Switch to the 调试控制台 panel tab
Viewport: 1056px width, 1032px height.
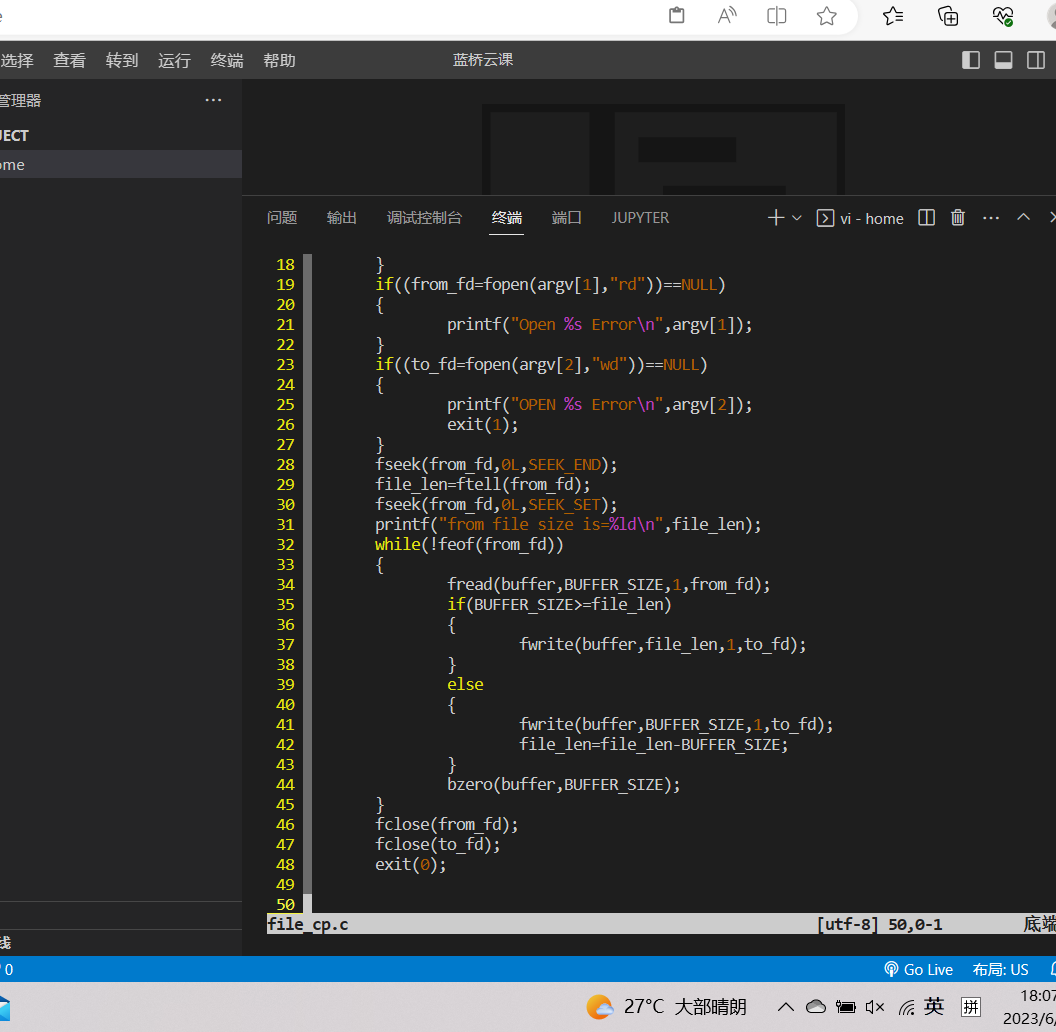[424, 218]
